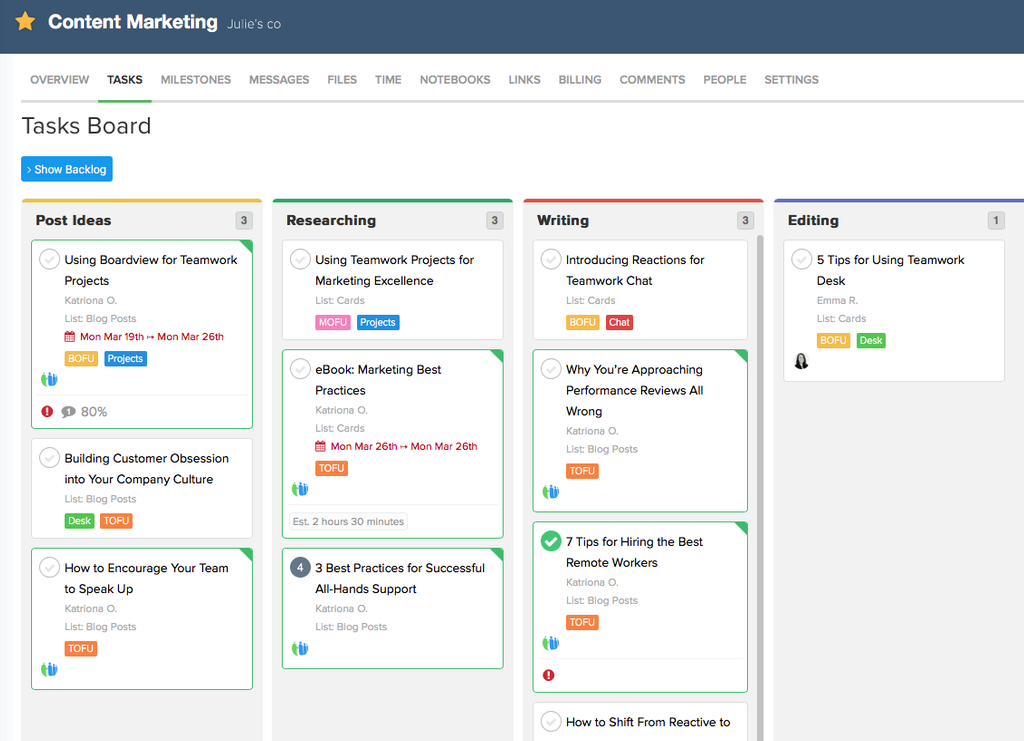Click the Editing column count badge
This screenshot has width=1024, height=741.
pyautogui.click(x=996, y=220)
